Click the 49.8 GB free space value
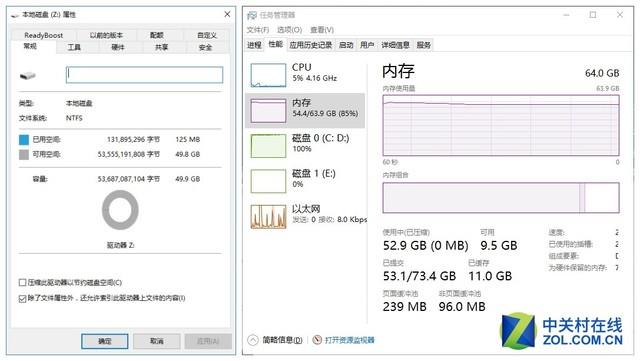 pyautogui.click(x=187, y=154)
